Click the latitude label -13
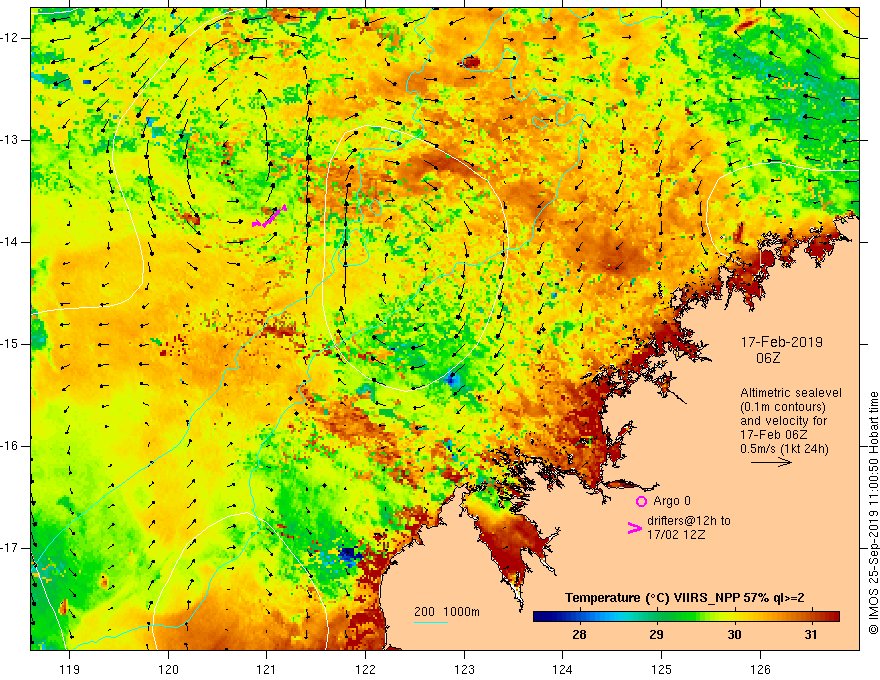The image size is (880, 680). pos(10,140)
